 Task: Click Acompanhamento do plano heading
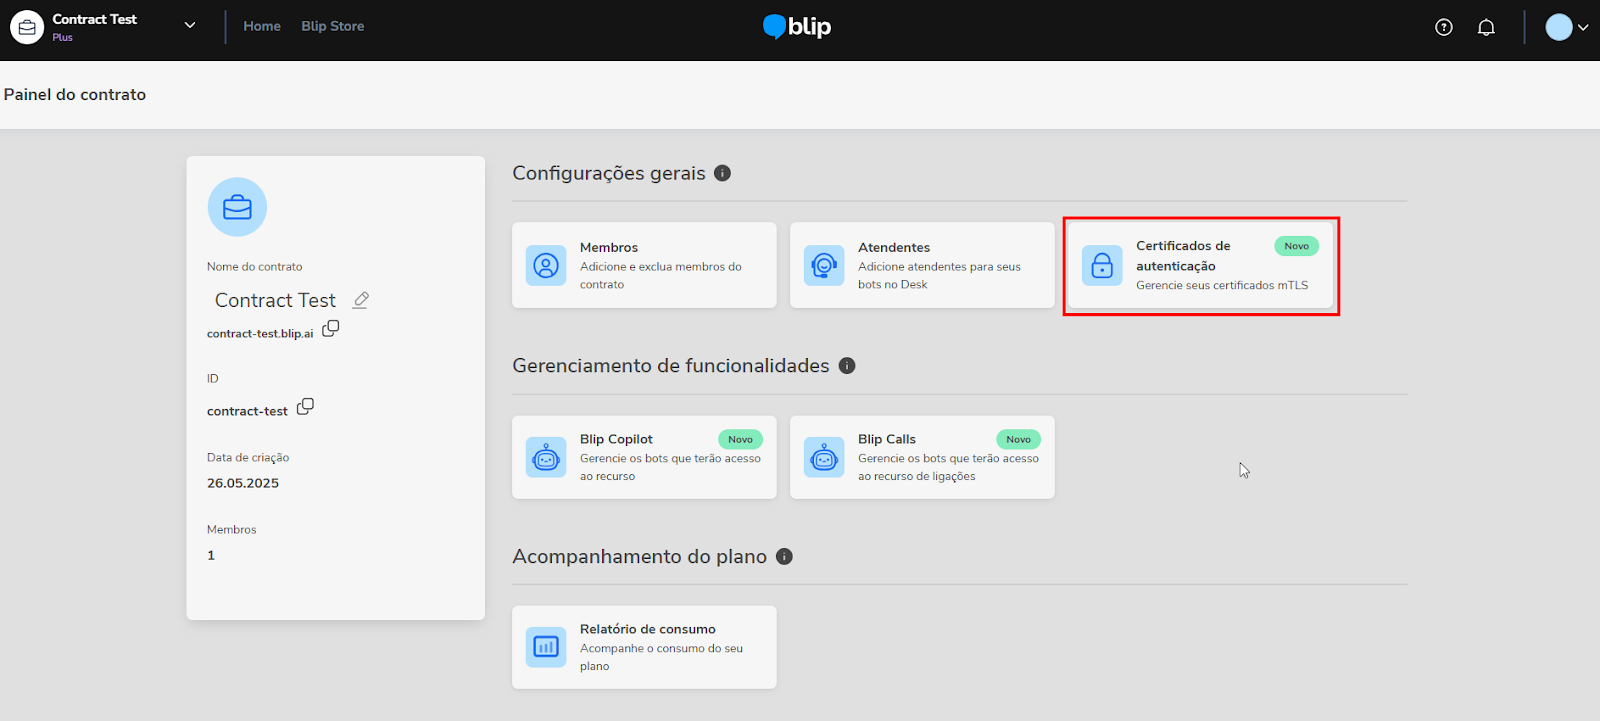click(640, 557)
